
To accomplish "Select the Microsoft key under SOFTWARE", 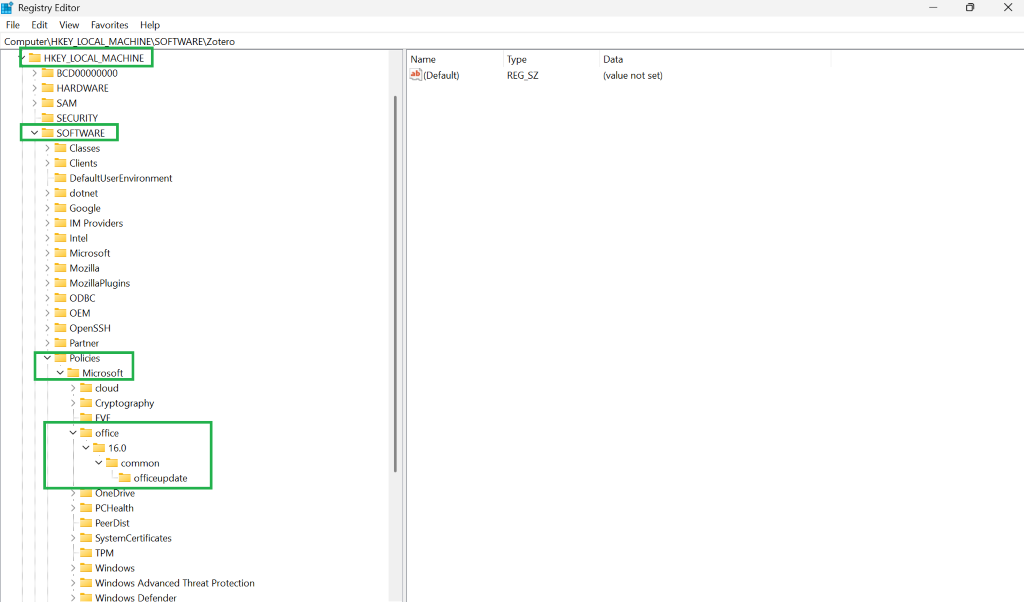I will [x=90, y=253].
